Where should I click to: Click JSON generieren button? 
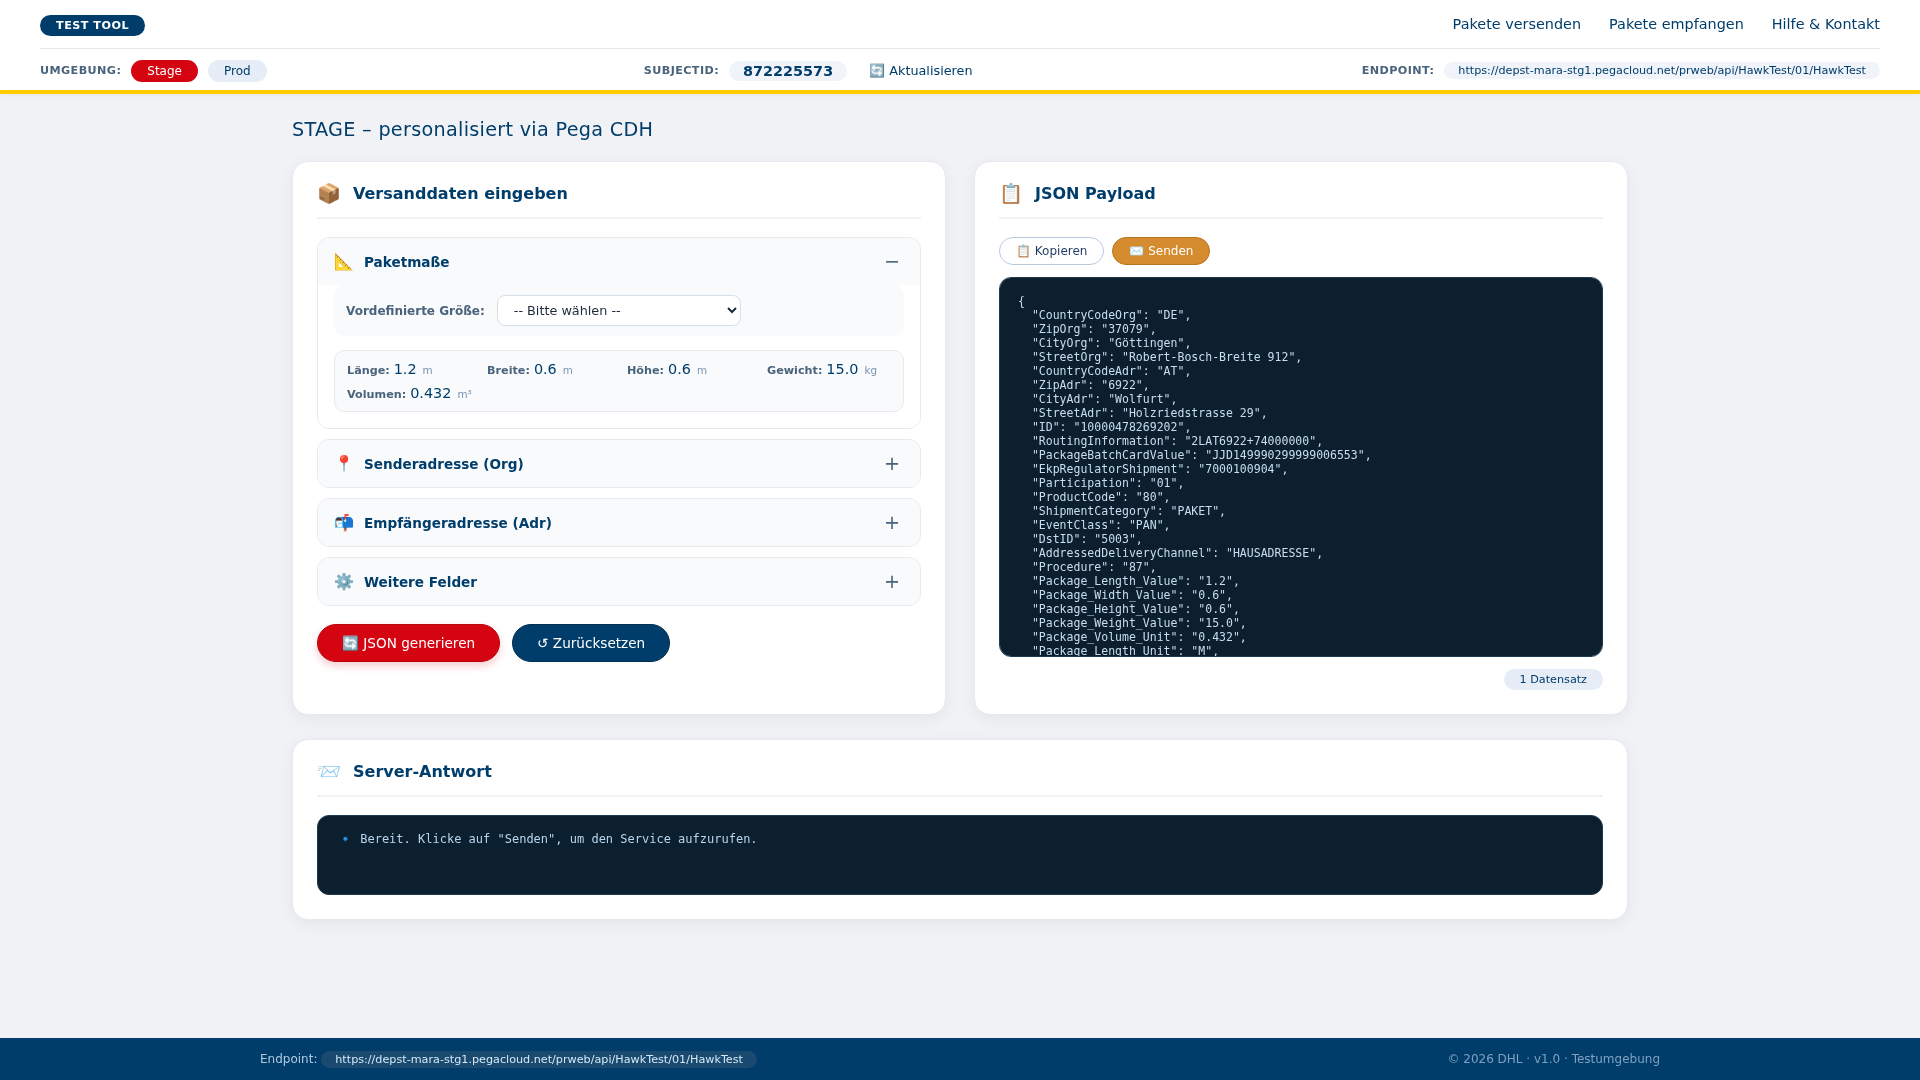[408, 643]
